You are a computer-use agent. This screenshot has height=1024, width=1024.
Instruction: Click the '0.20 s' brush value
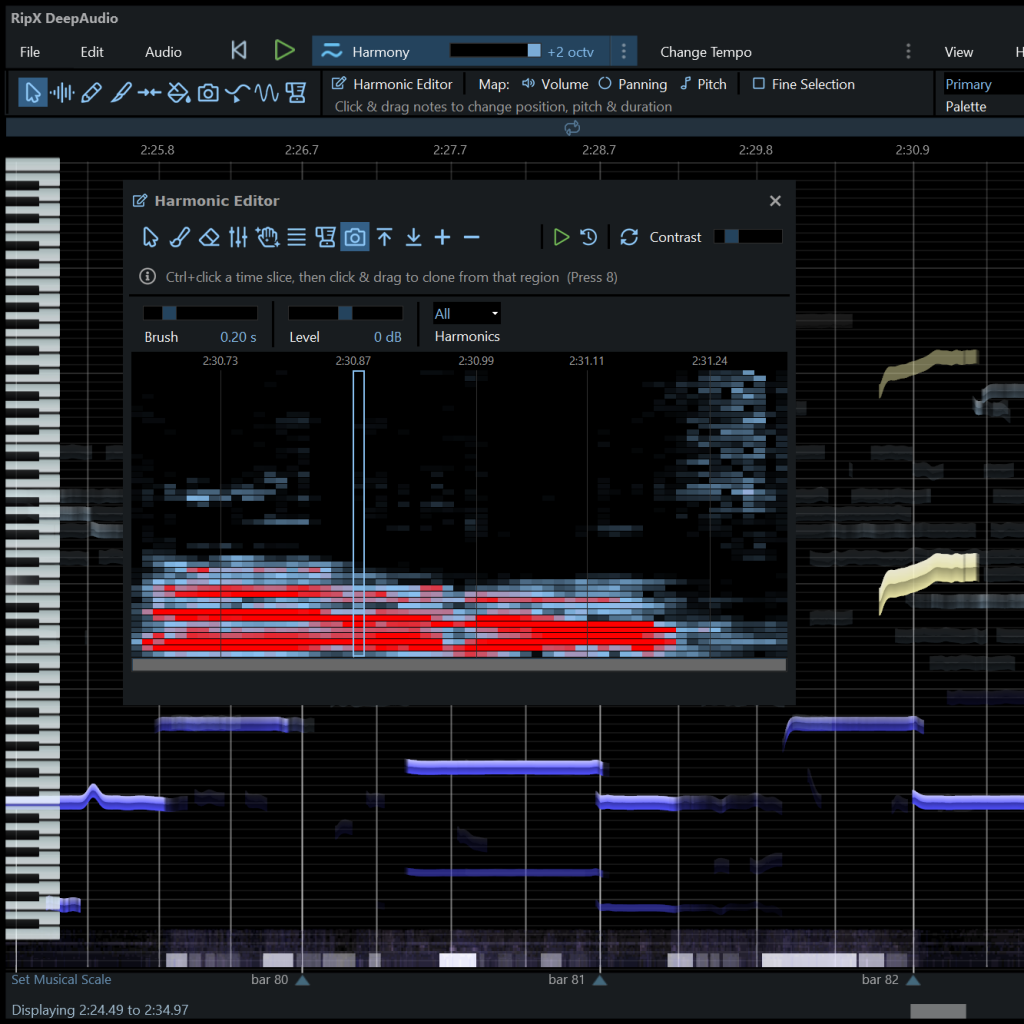(x=238, y=337)
